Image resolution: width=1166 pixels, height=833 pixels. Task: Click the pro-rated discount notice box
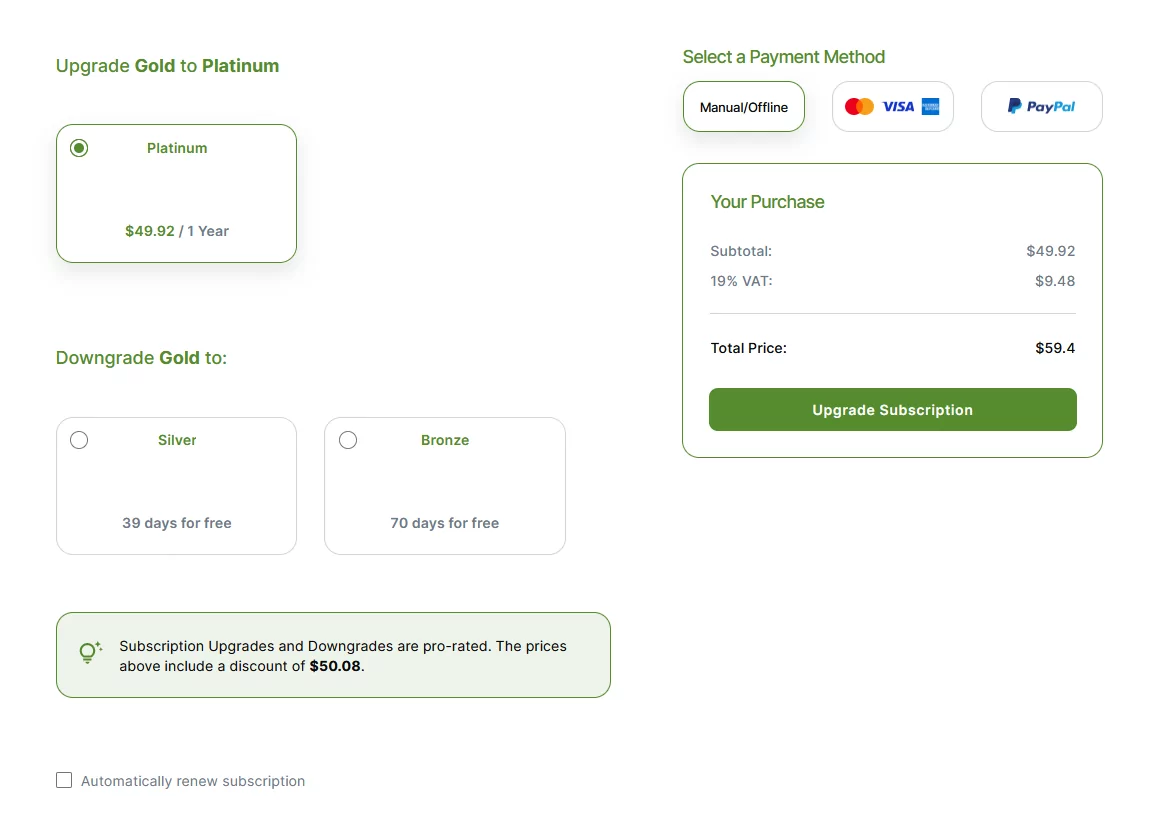333,655
